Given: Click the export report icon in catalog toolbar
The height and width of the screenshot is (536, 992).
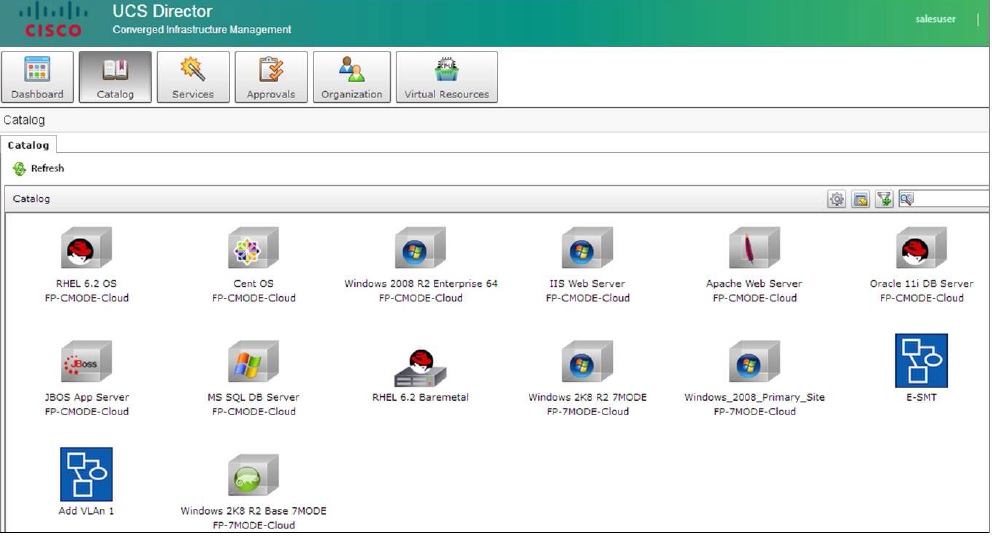Looking at the screenshot, I should 860,199.
